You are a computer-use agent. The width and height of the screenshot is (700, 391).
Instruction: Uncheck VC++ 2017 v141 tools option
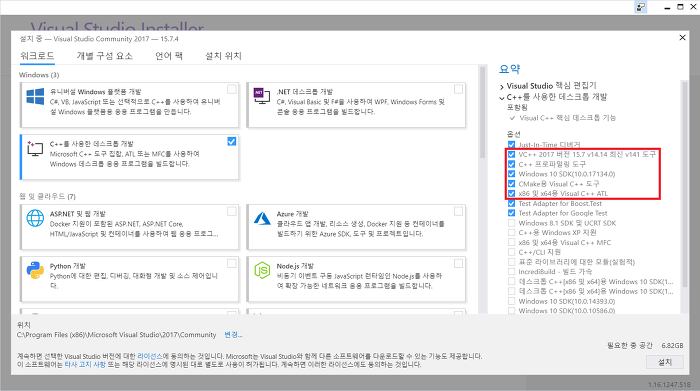pos(512,154)
